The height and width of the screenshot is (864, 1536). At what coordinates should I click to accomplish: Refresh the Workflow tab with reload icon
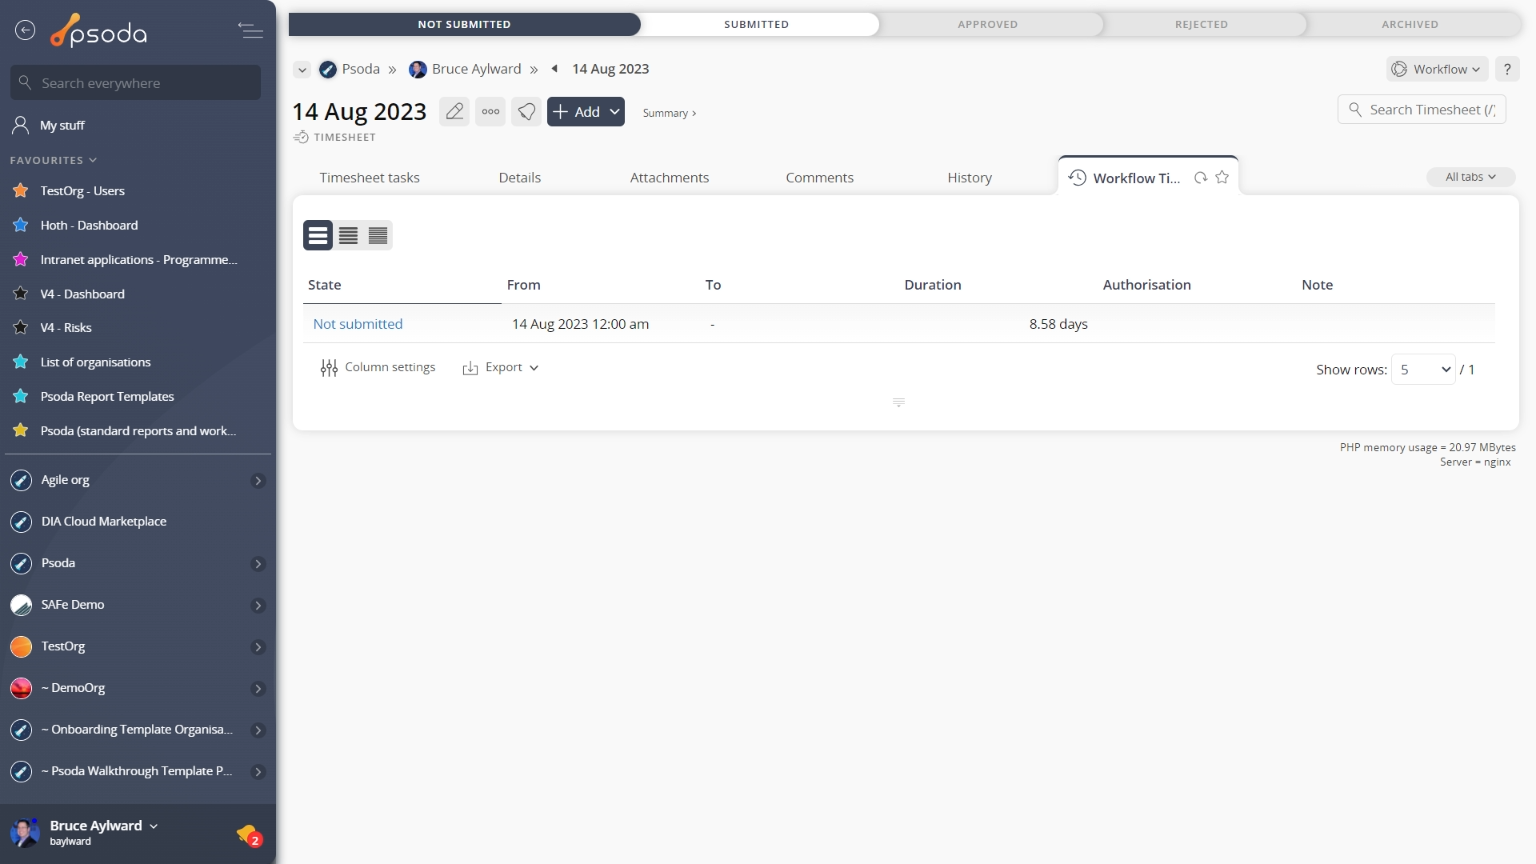pos(1200,178)
